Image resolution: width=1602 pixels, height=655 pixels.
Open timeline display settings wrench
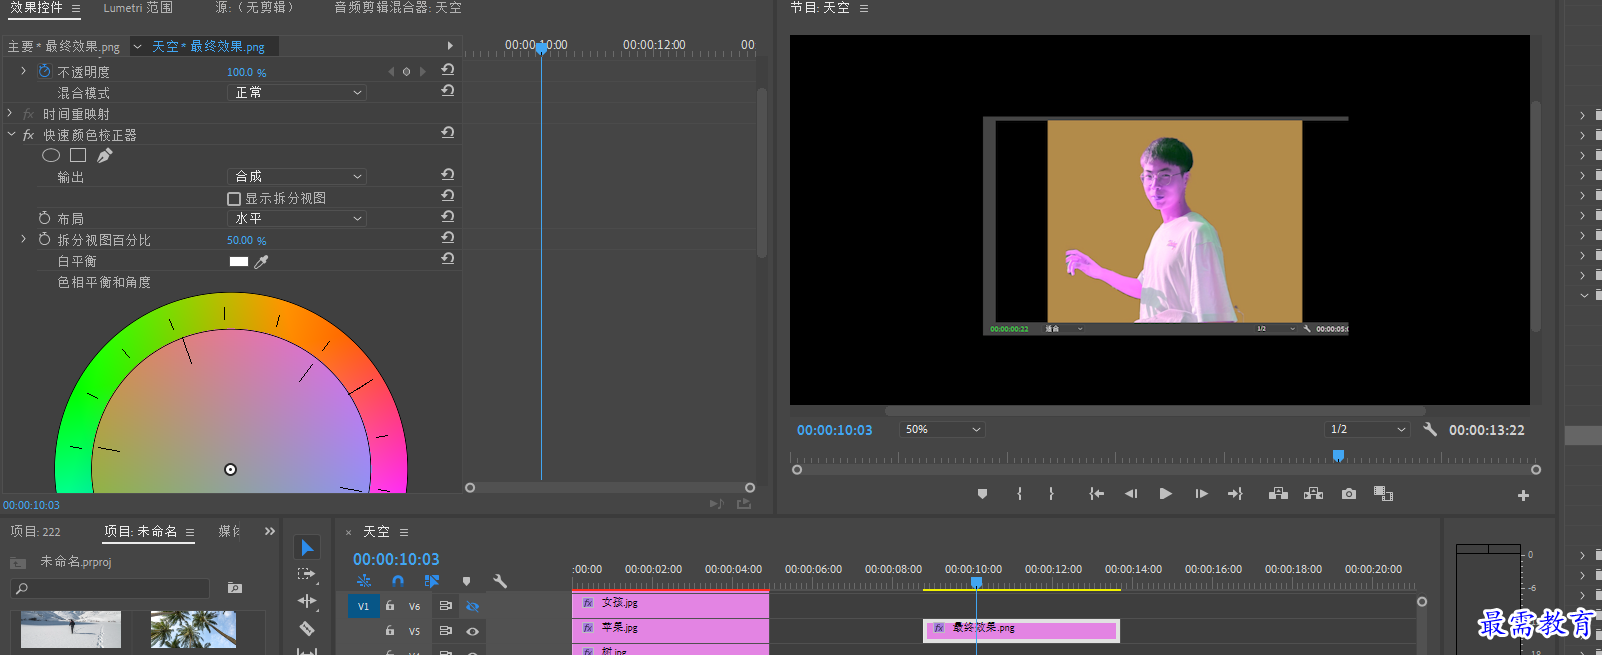pos(500,581)
